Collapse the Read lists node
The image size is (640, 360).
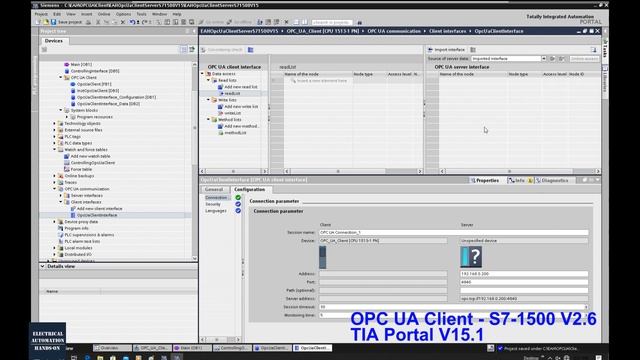tap(208, 80)
